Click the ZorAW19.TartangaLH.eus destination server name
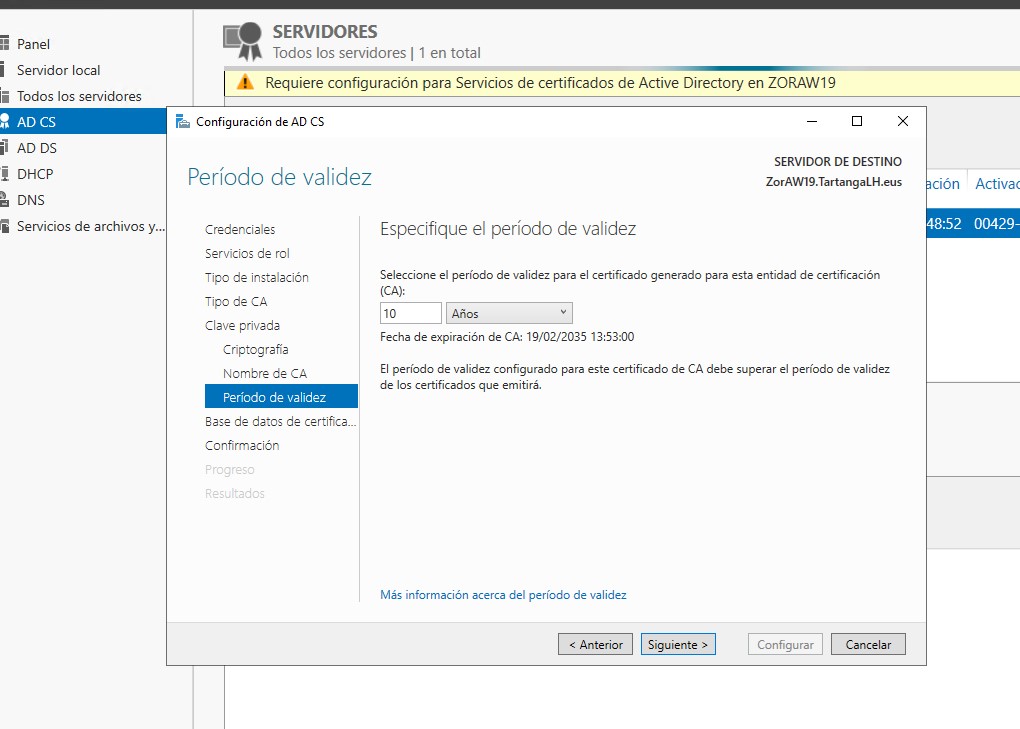Image resolution: width=1020 pixels, height=729 pixels. coord(834,182)
